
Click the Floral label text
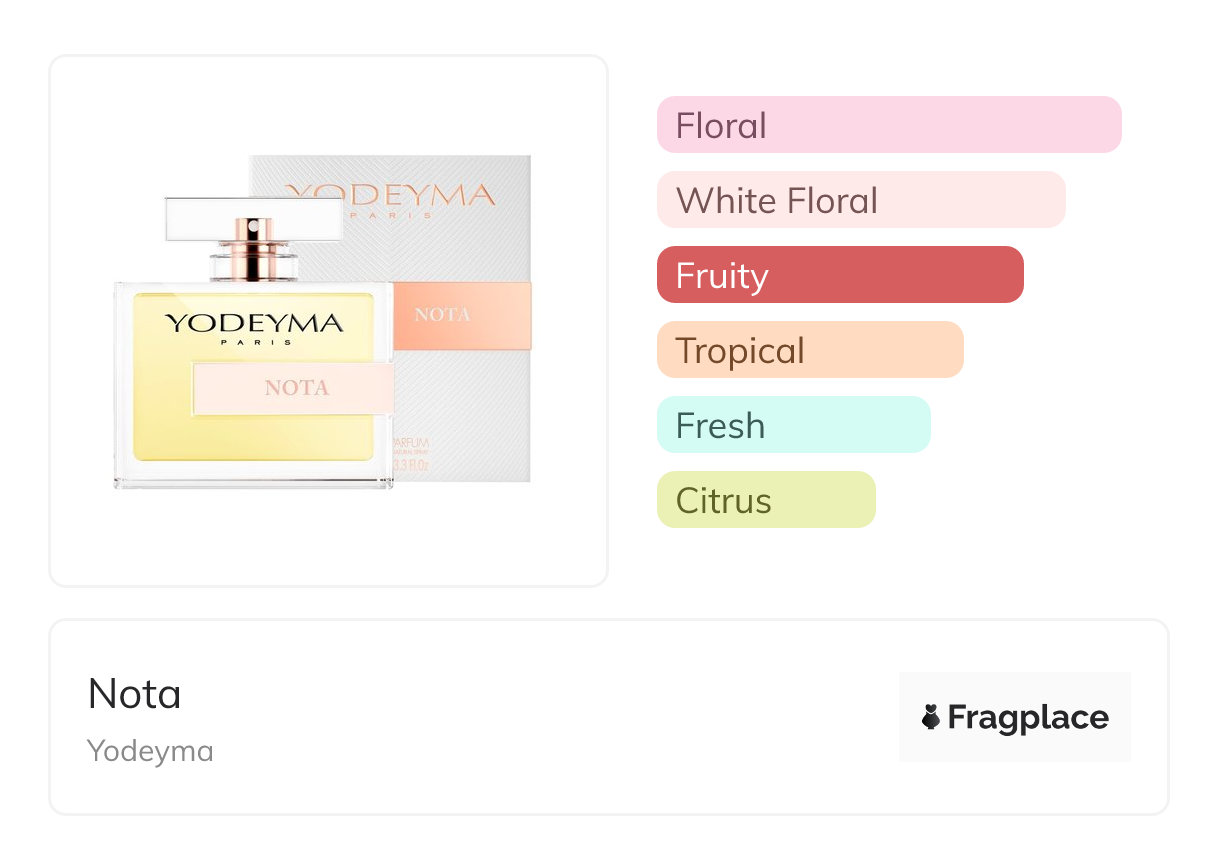[x=721, y=126]
